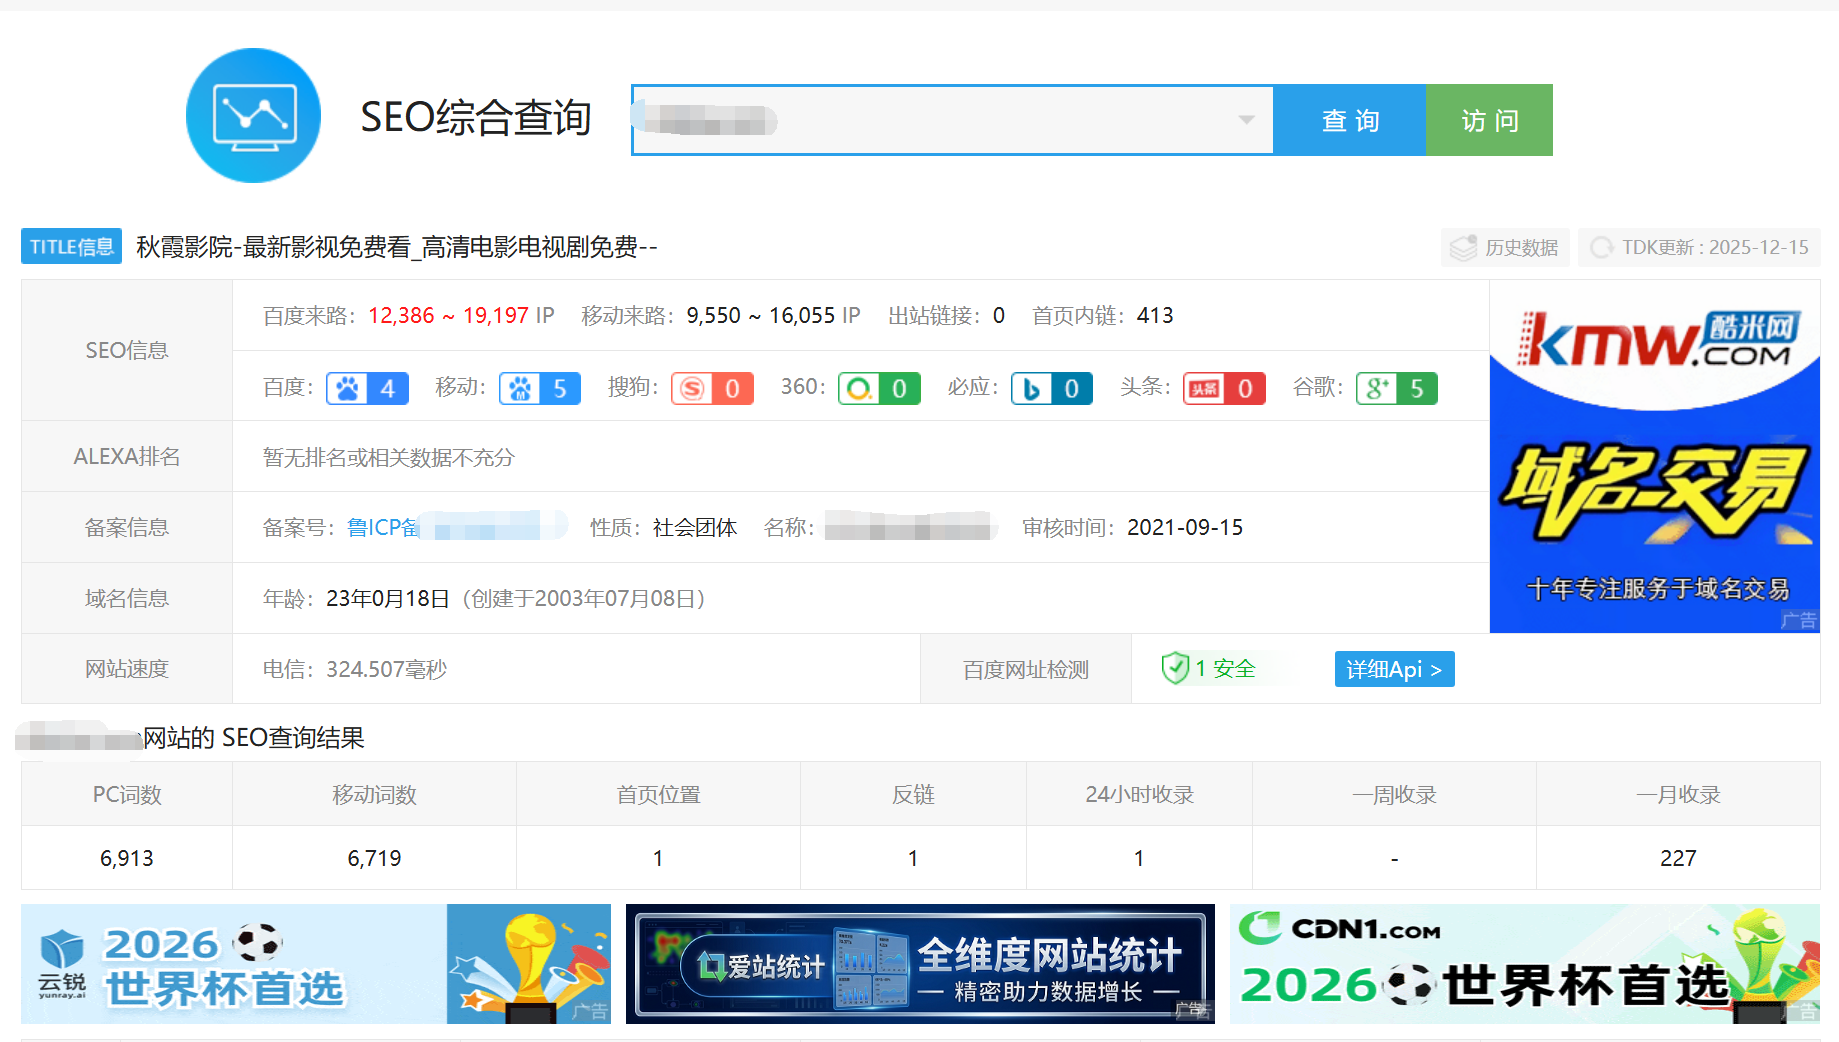Click 一月收录 value 227

(1678, 858)
